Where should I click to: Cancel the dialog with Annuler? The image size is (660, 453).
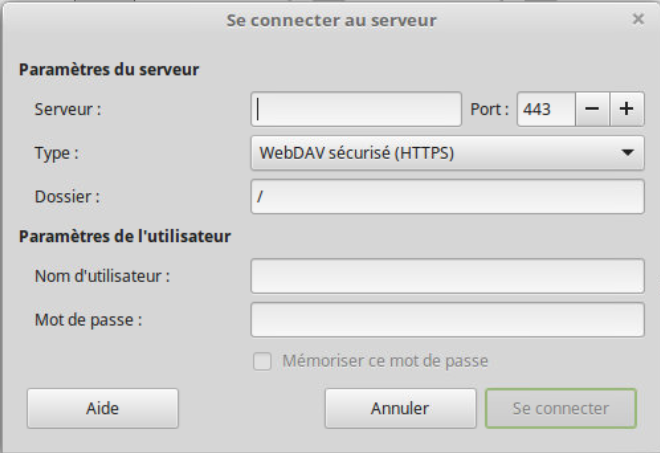pos(400,408)
